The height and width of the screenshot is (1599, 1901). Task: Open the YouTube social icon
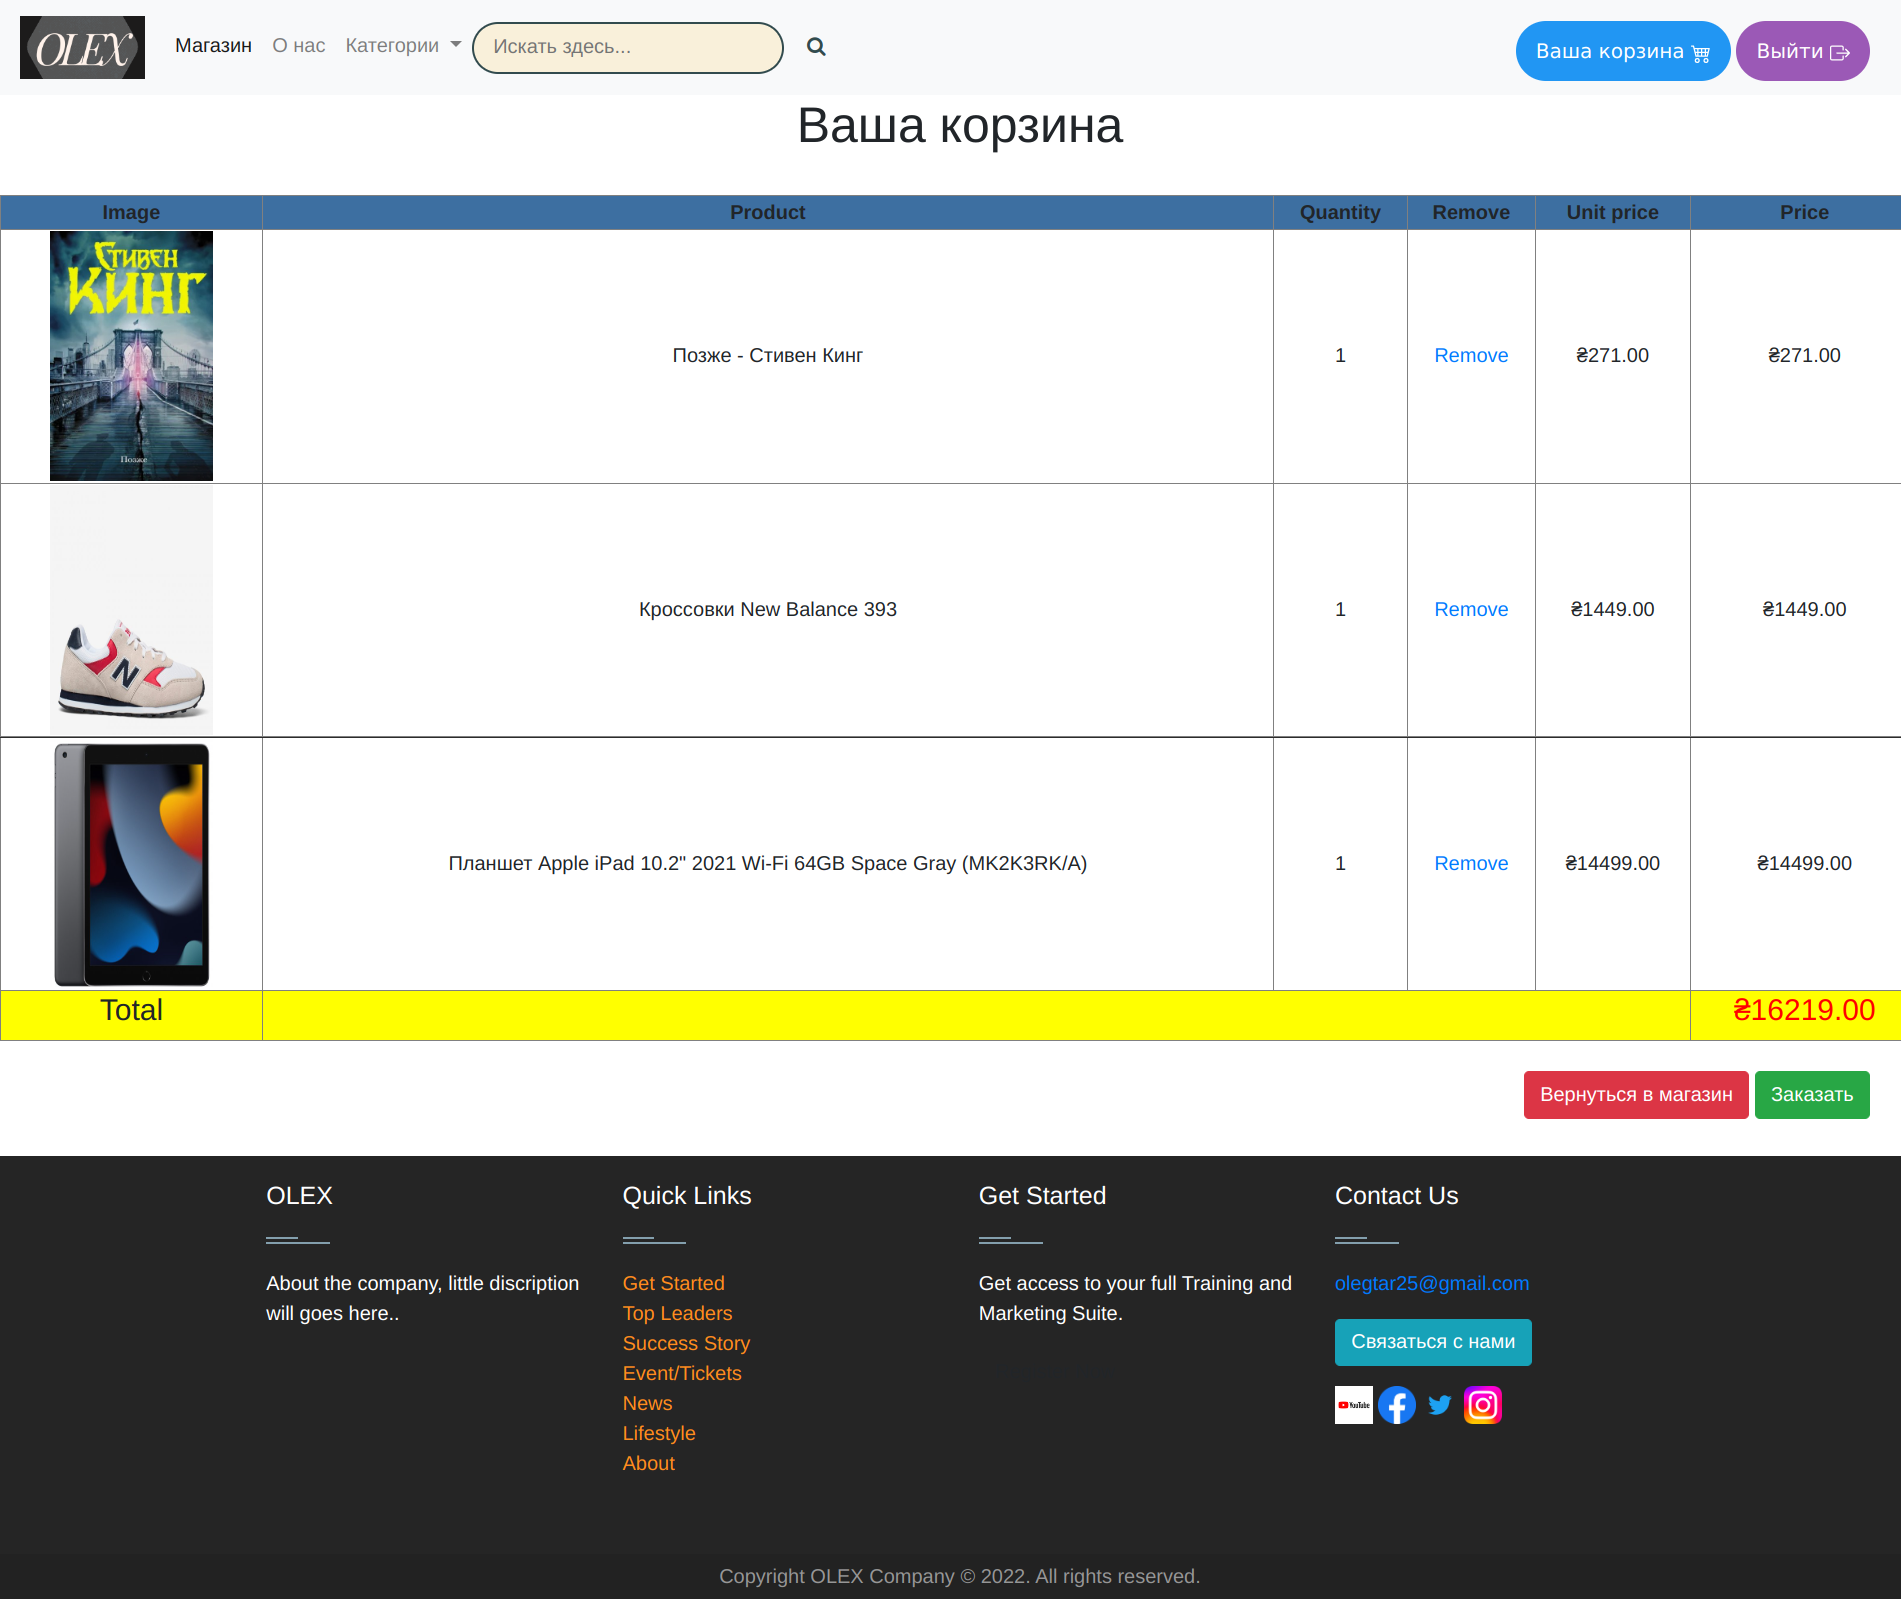pos(1353,1404)
